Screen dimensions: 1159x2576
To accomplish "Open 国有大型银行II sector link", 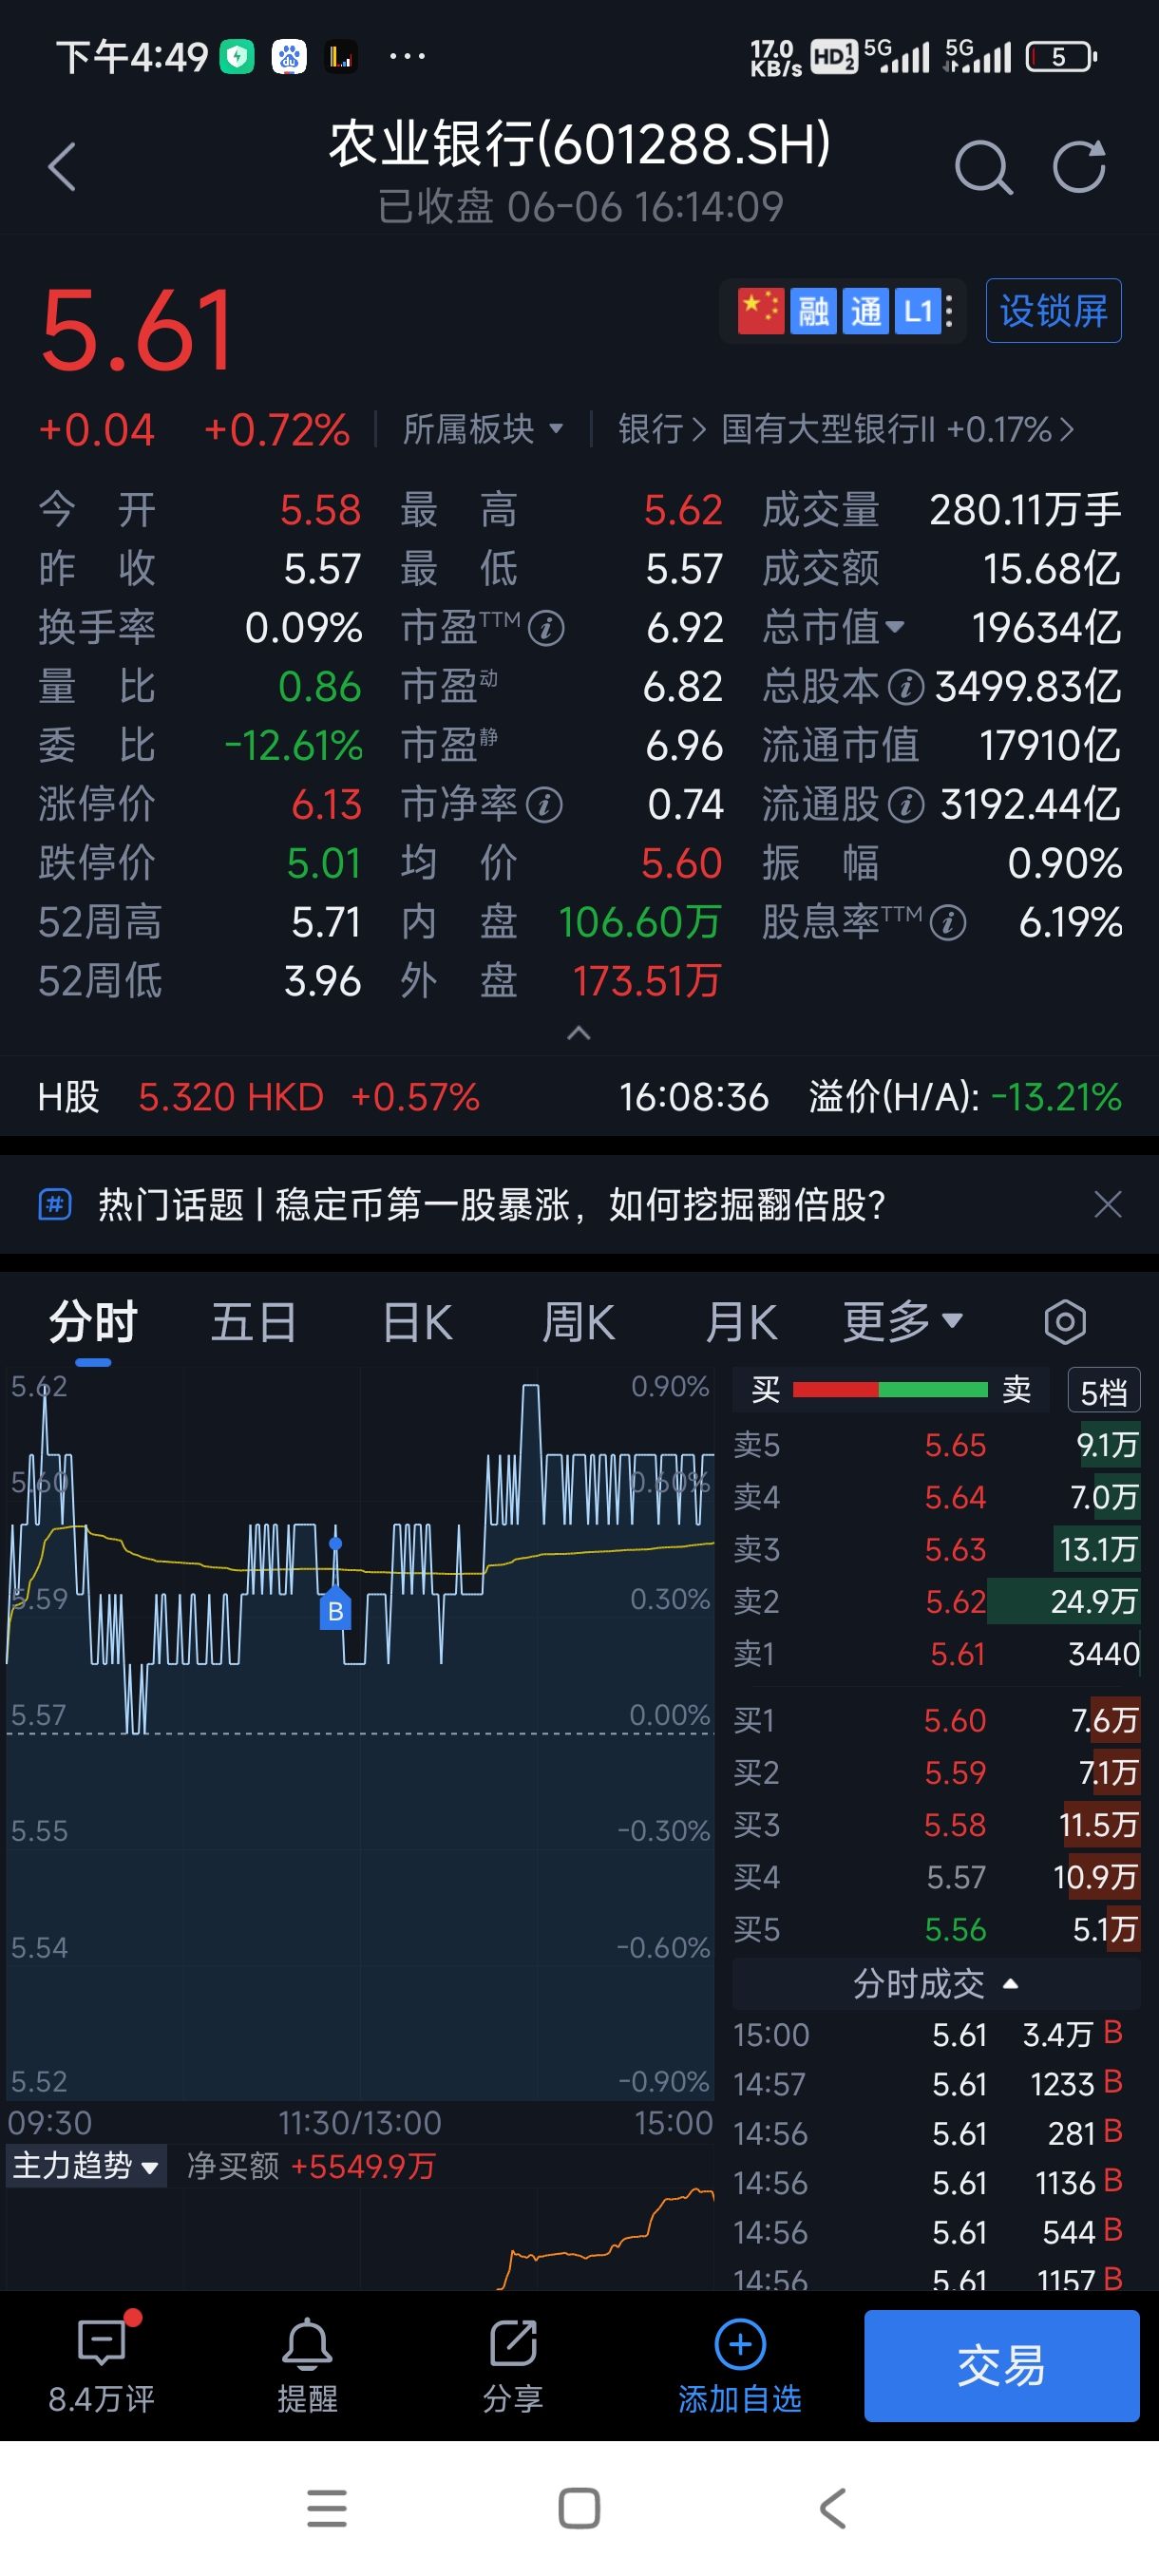I will coord(897,429).
